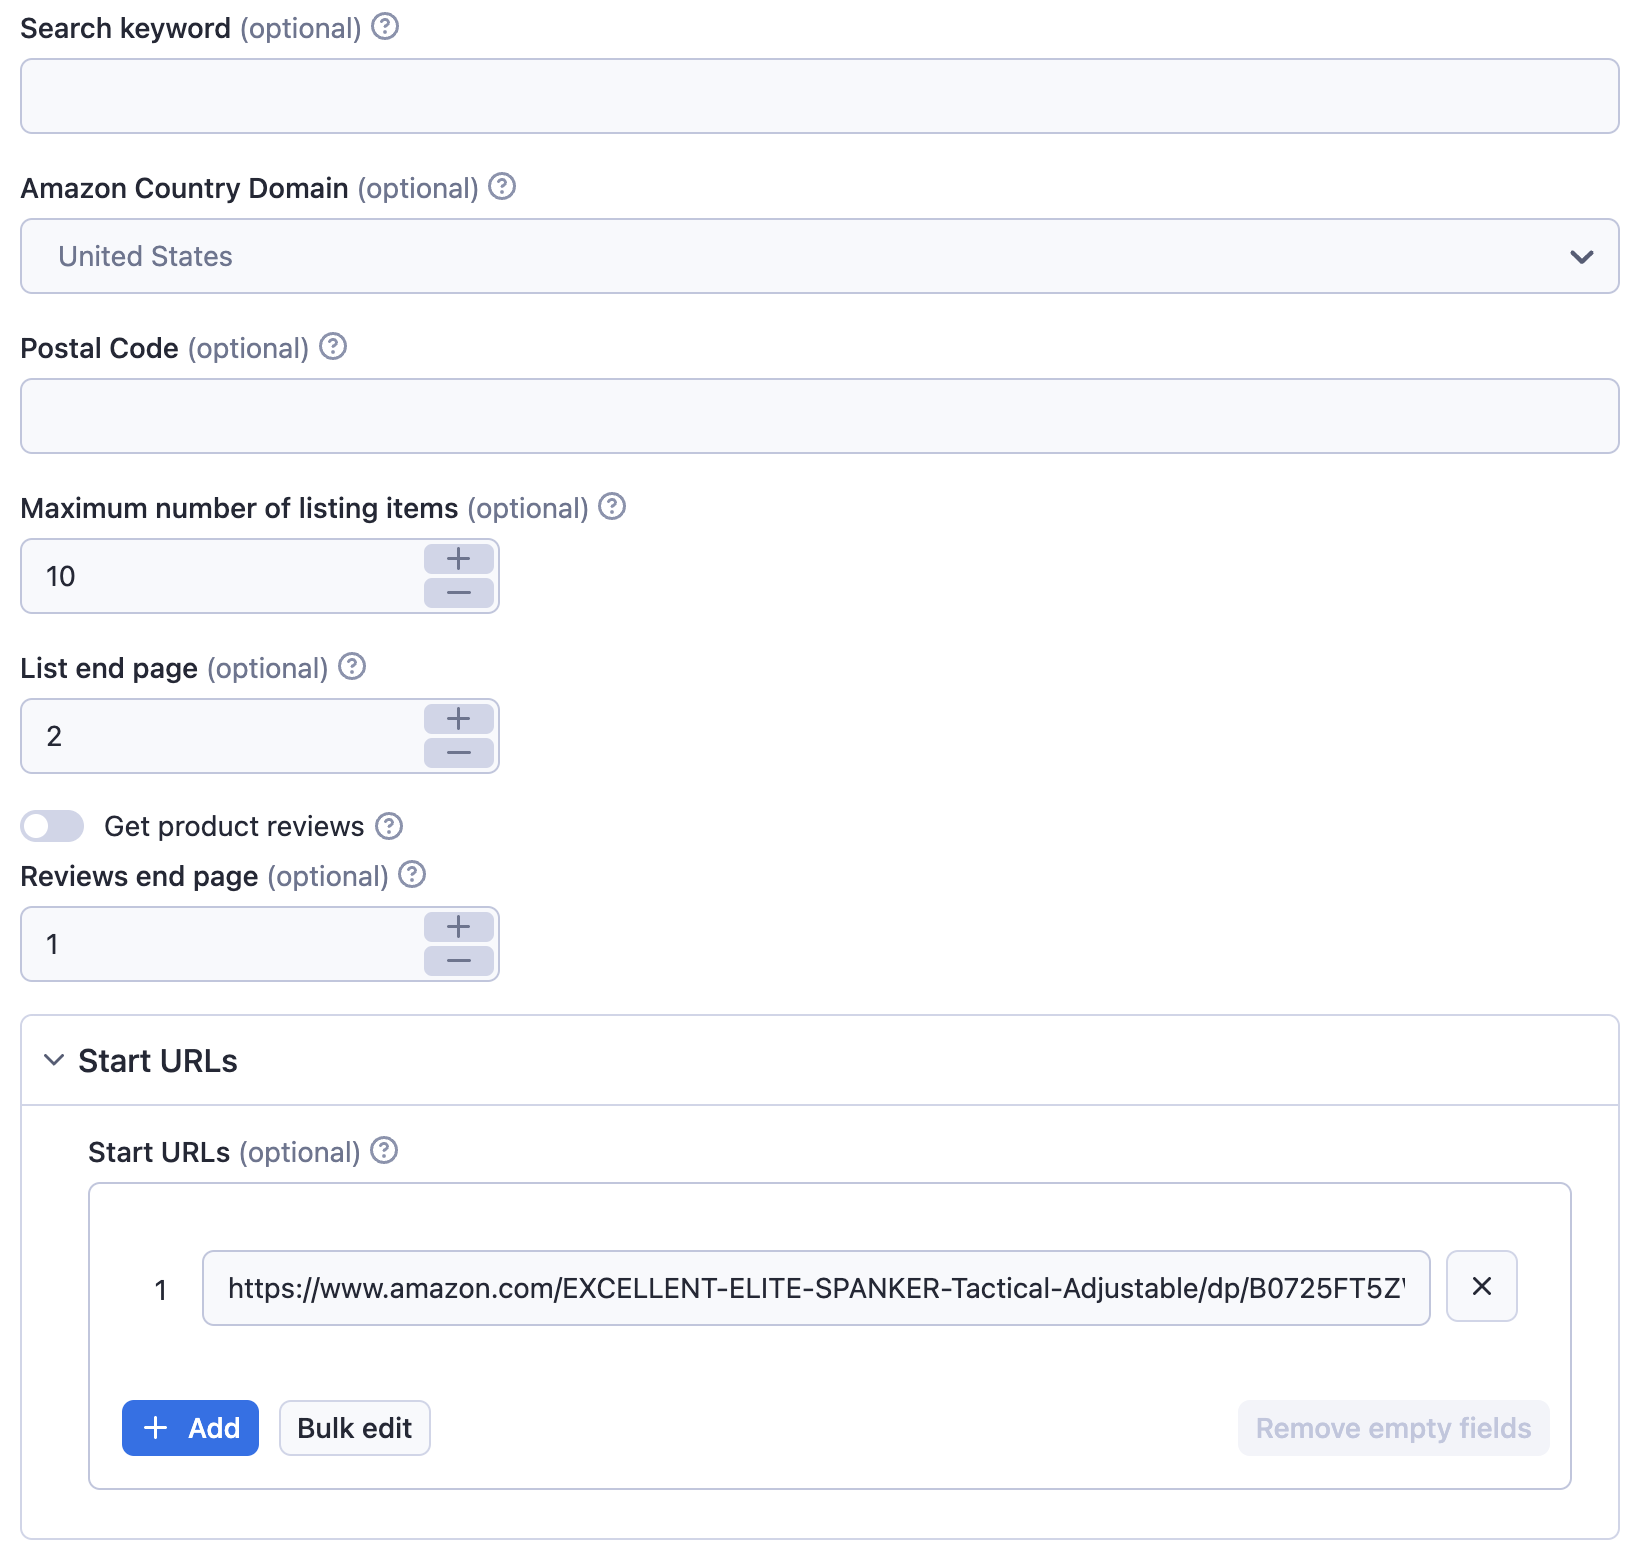Viewport: 1642px width, 1554px height.
Task: Click help icon next to Postal Code
Action: coord(333,347)
